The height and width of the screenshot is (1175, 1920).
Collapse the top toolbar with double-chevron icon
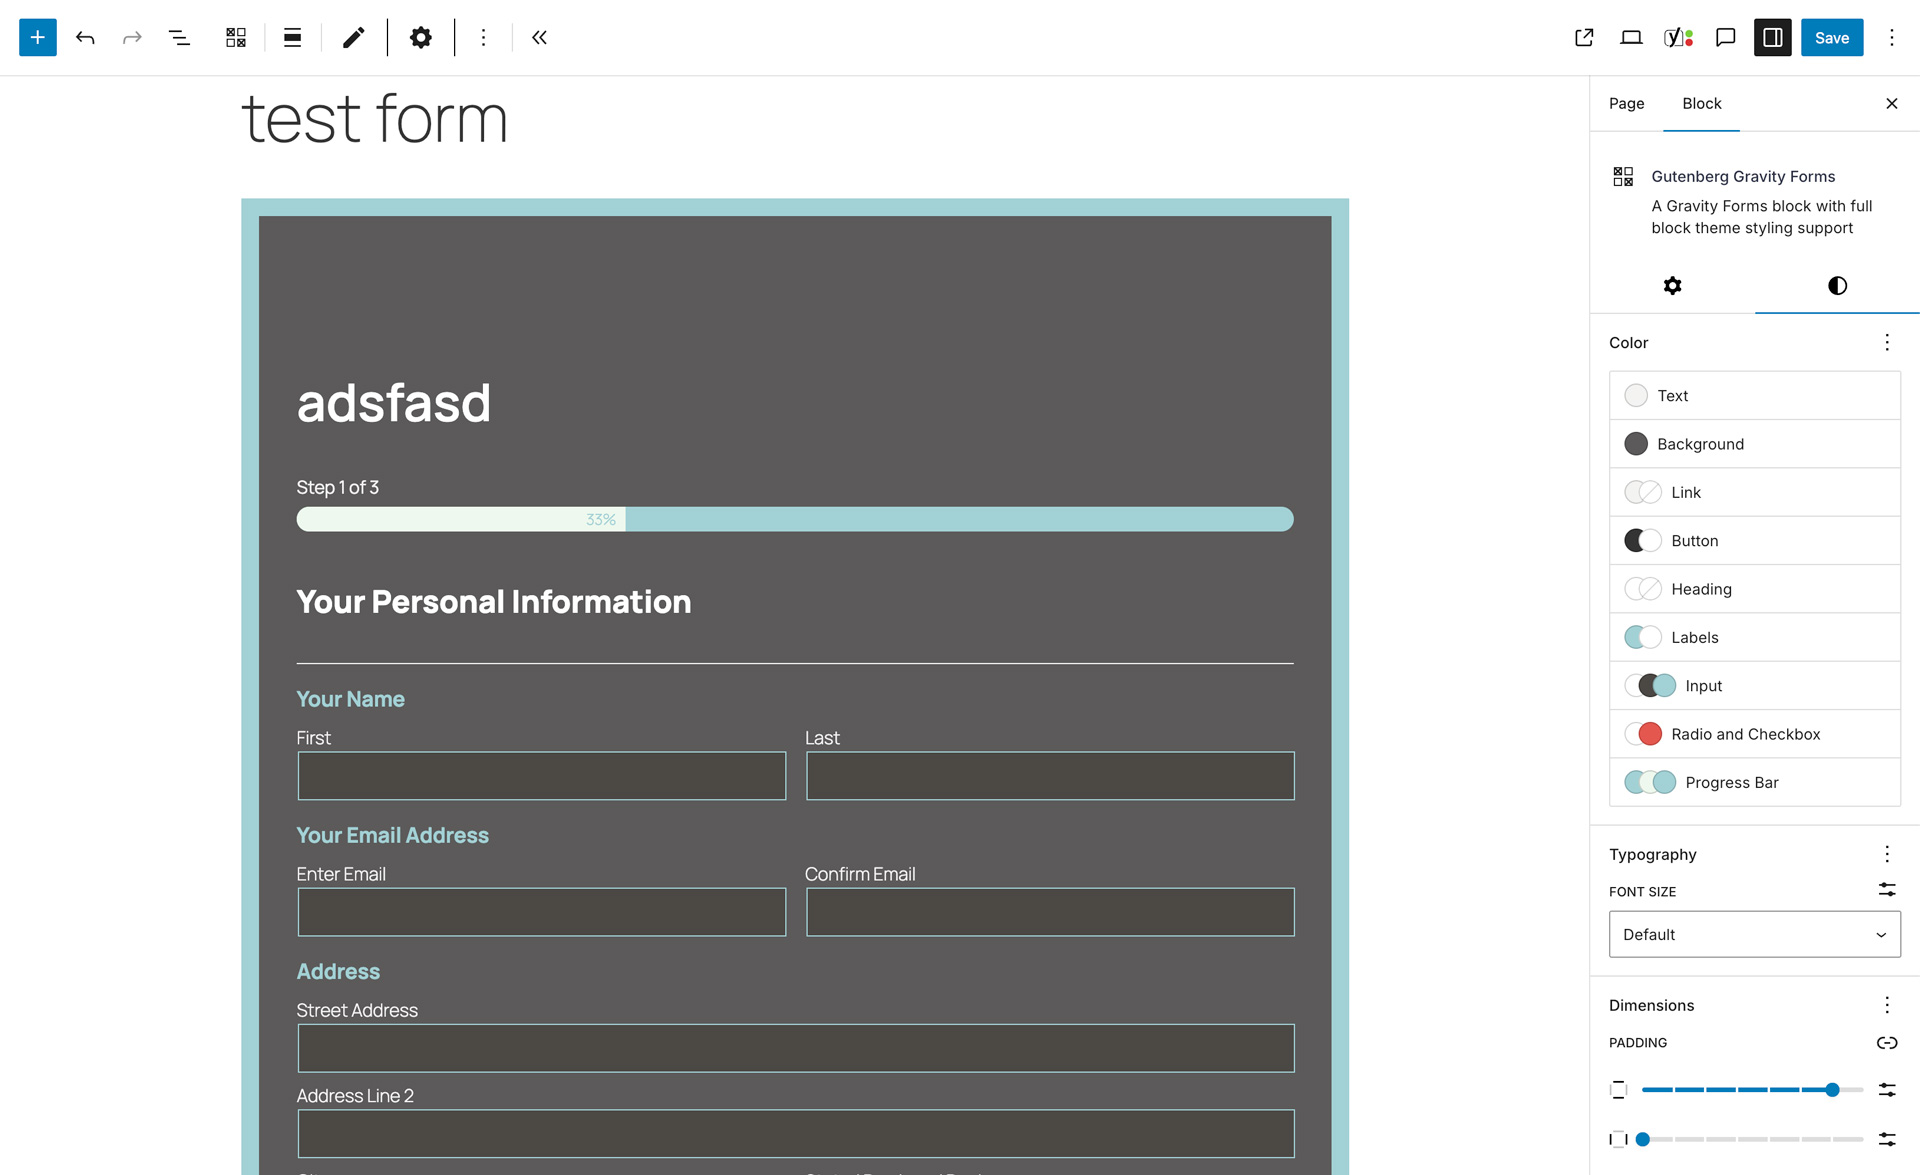[539, 37]
